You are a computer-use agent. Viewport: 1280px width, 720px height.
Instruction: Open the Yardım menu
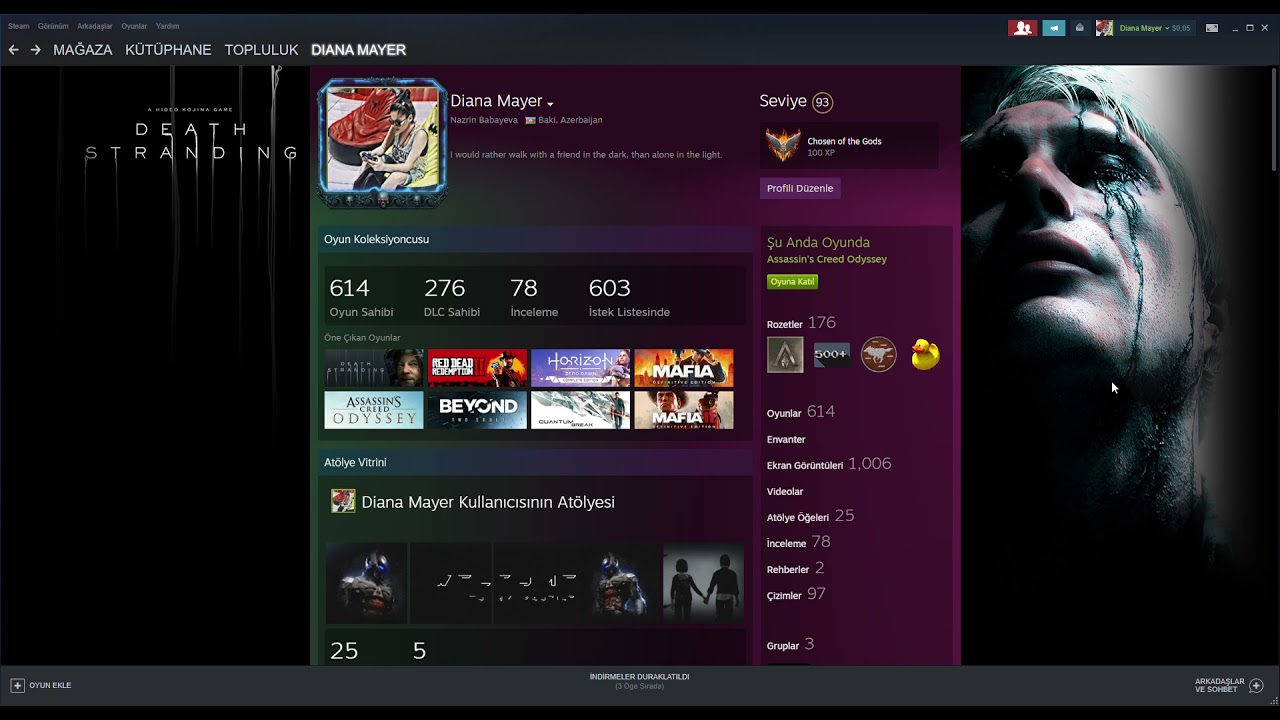pos(167,26)
